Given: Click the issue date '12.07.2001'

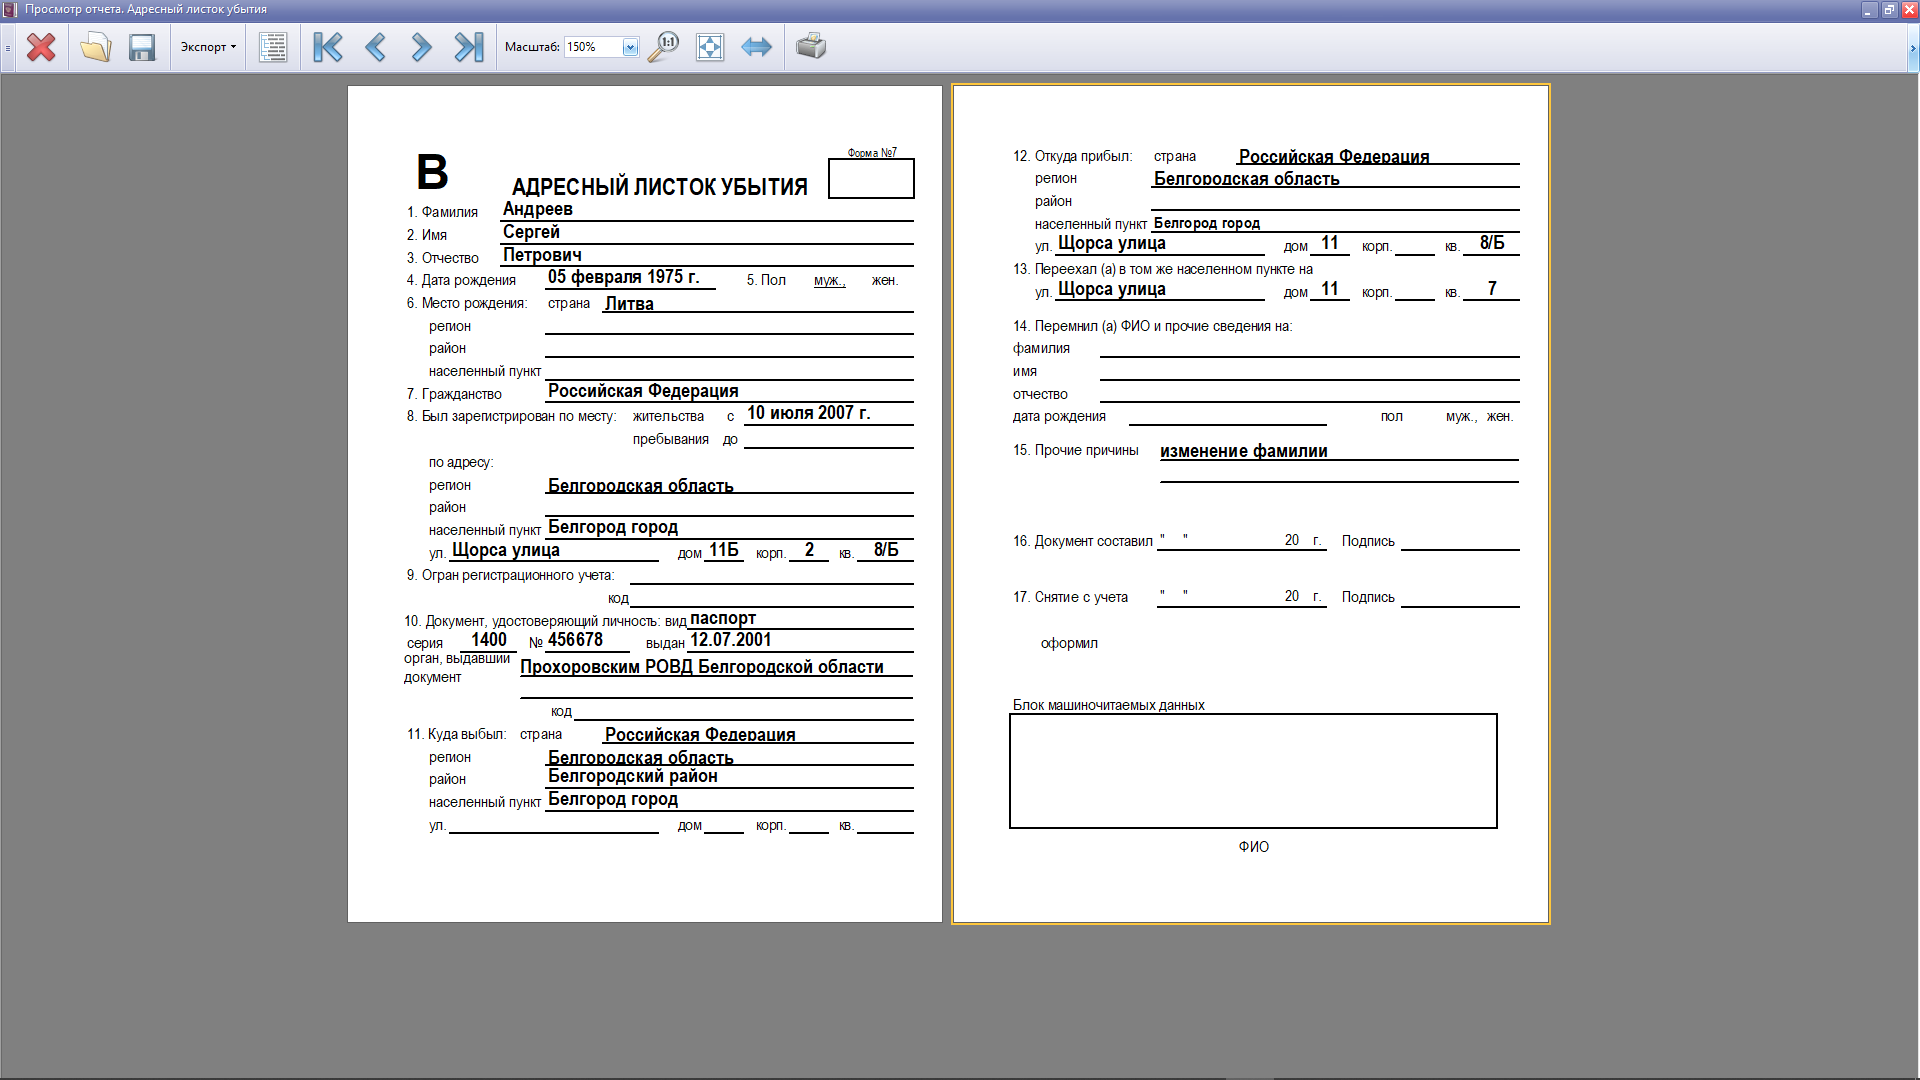Looking at the screenshot, I should [x=731, y=640].
